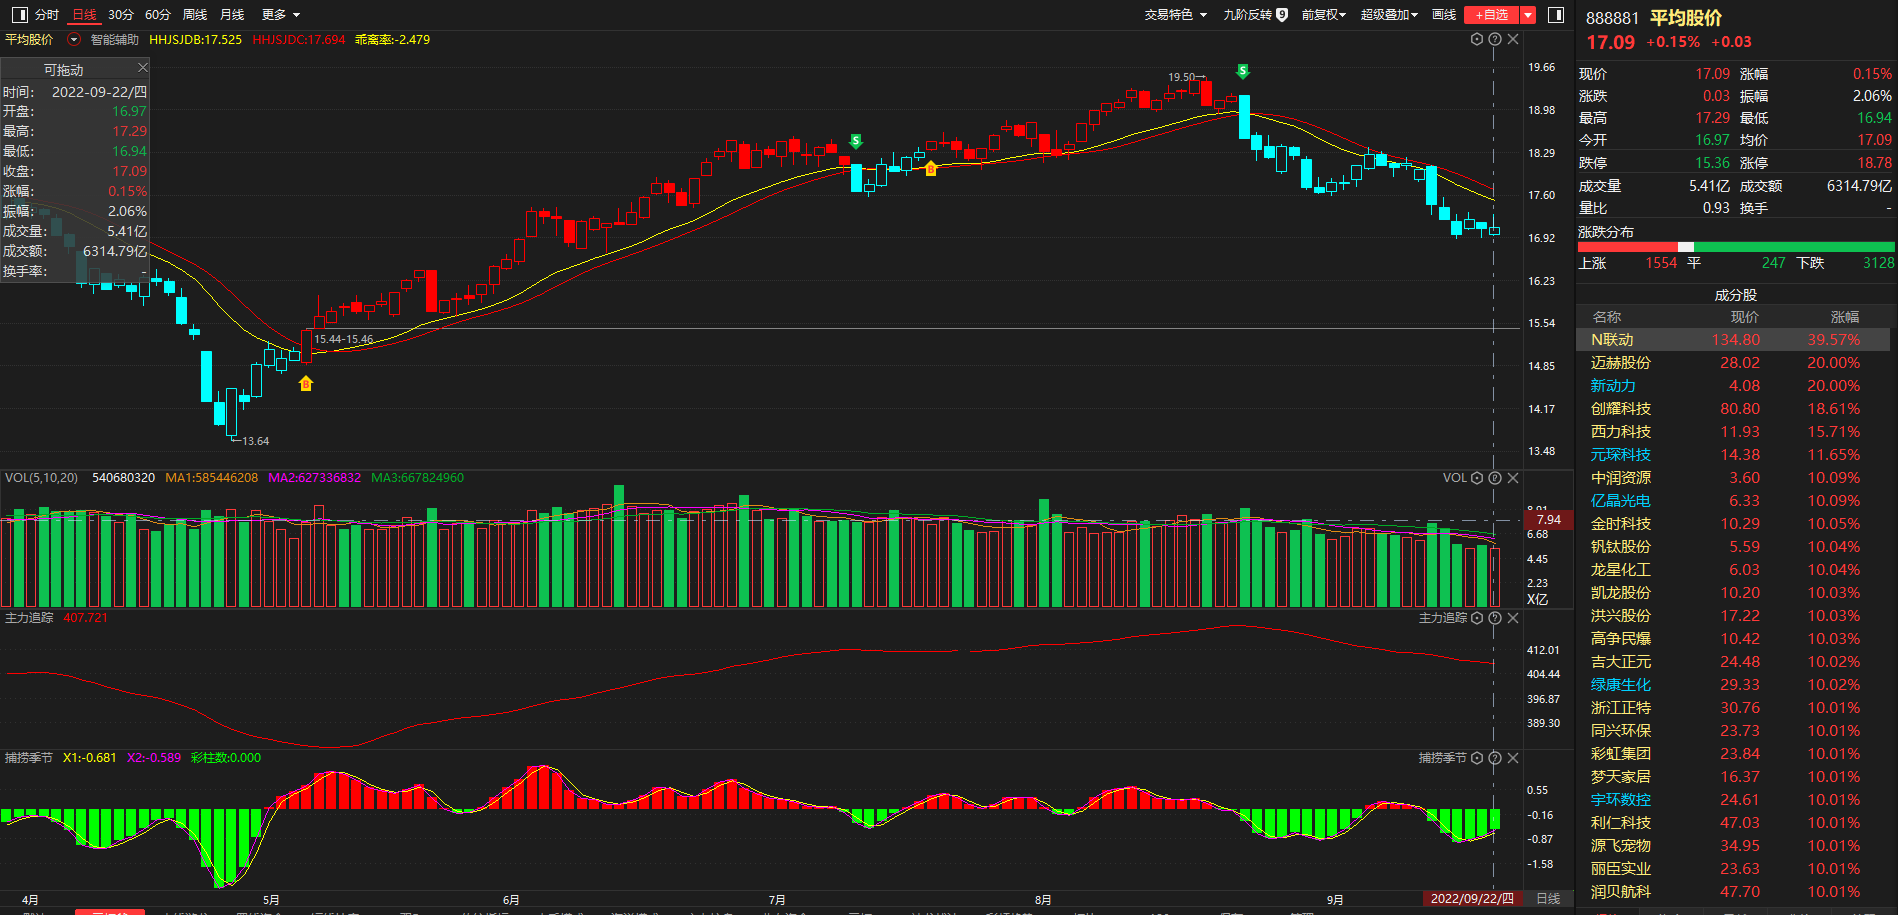Close the 主力追踪 sub-chart
1898x915 pixels.
coord(1513,618)
